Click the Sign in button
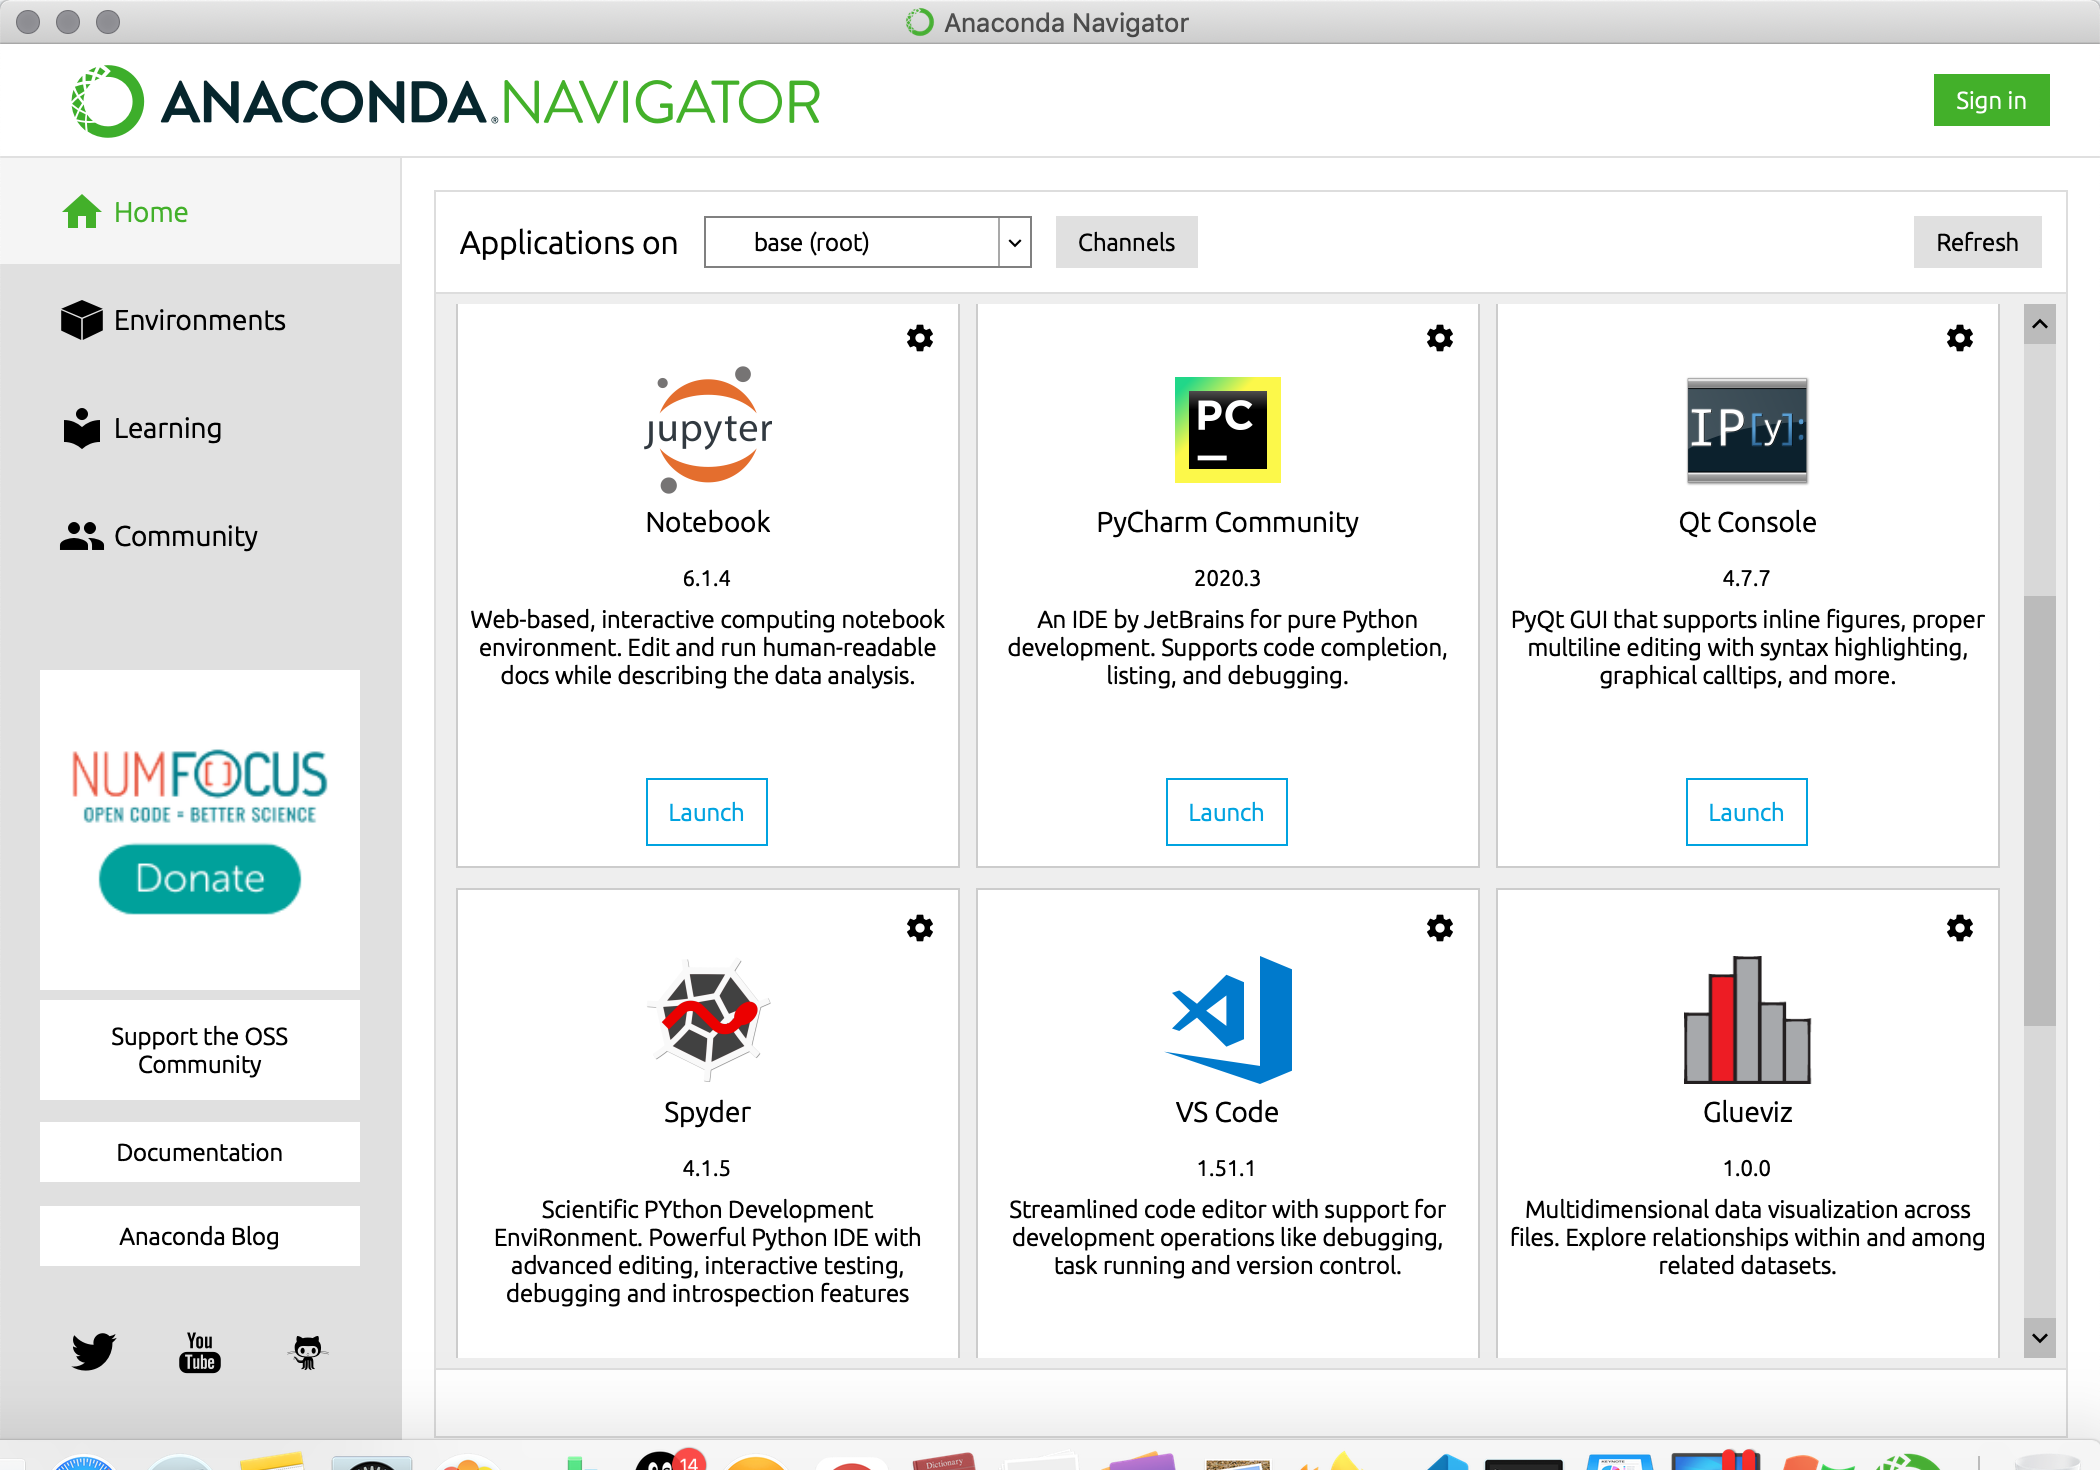Image resolution: width=2100 pixels, height=1470 pixels. [x=1990, y=100]
